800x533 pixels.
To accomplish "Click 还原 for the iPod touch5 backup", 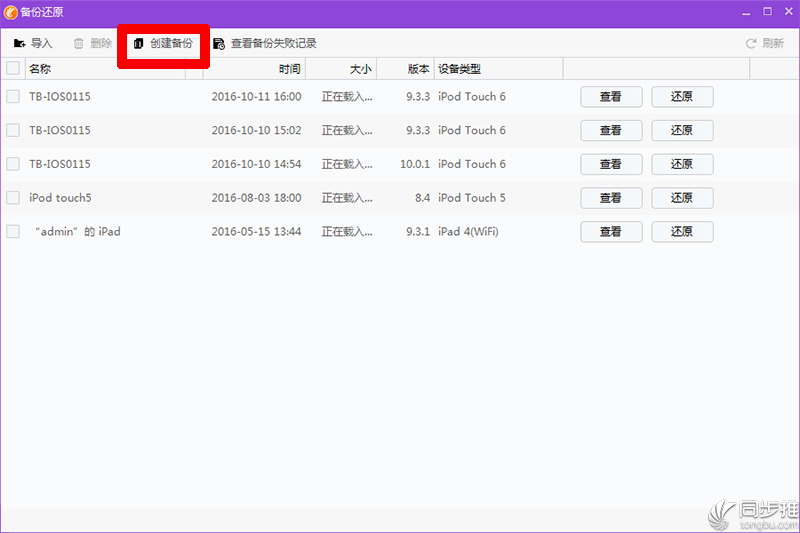I will click(682, 197).
